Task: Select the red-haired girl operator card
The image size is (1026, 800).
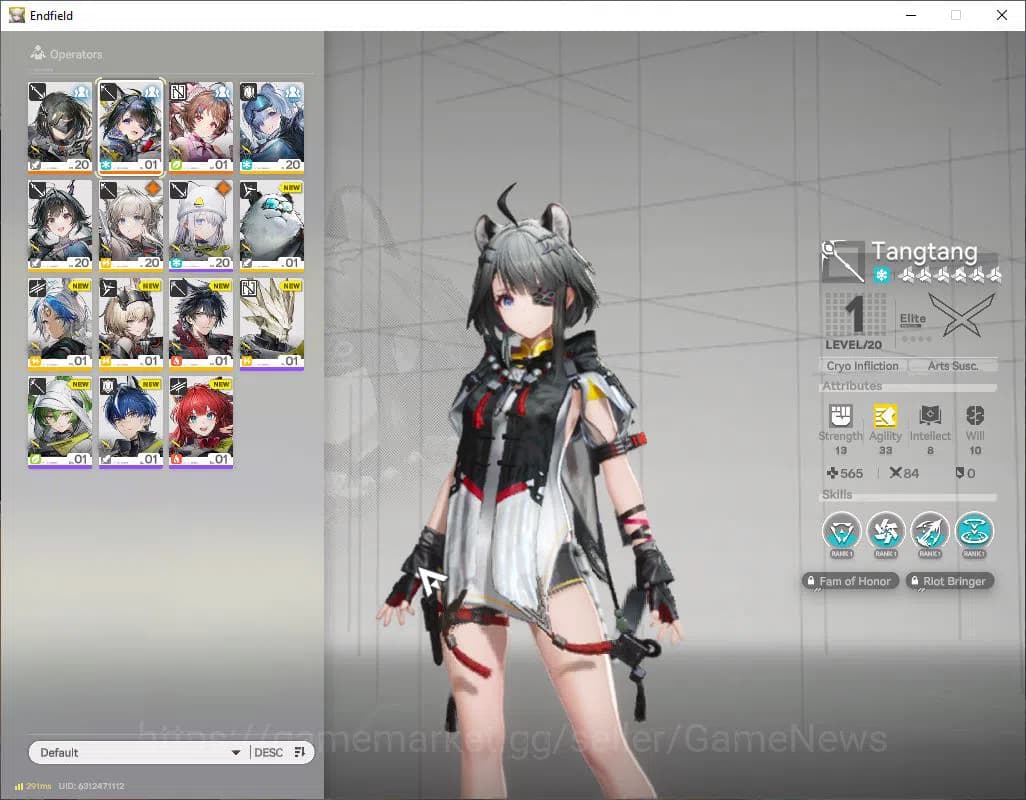Action: 201,422
